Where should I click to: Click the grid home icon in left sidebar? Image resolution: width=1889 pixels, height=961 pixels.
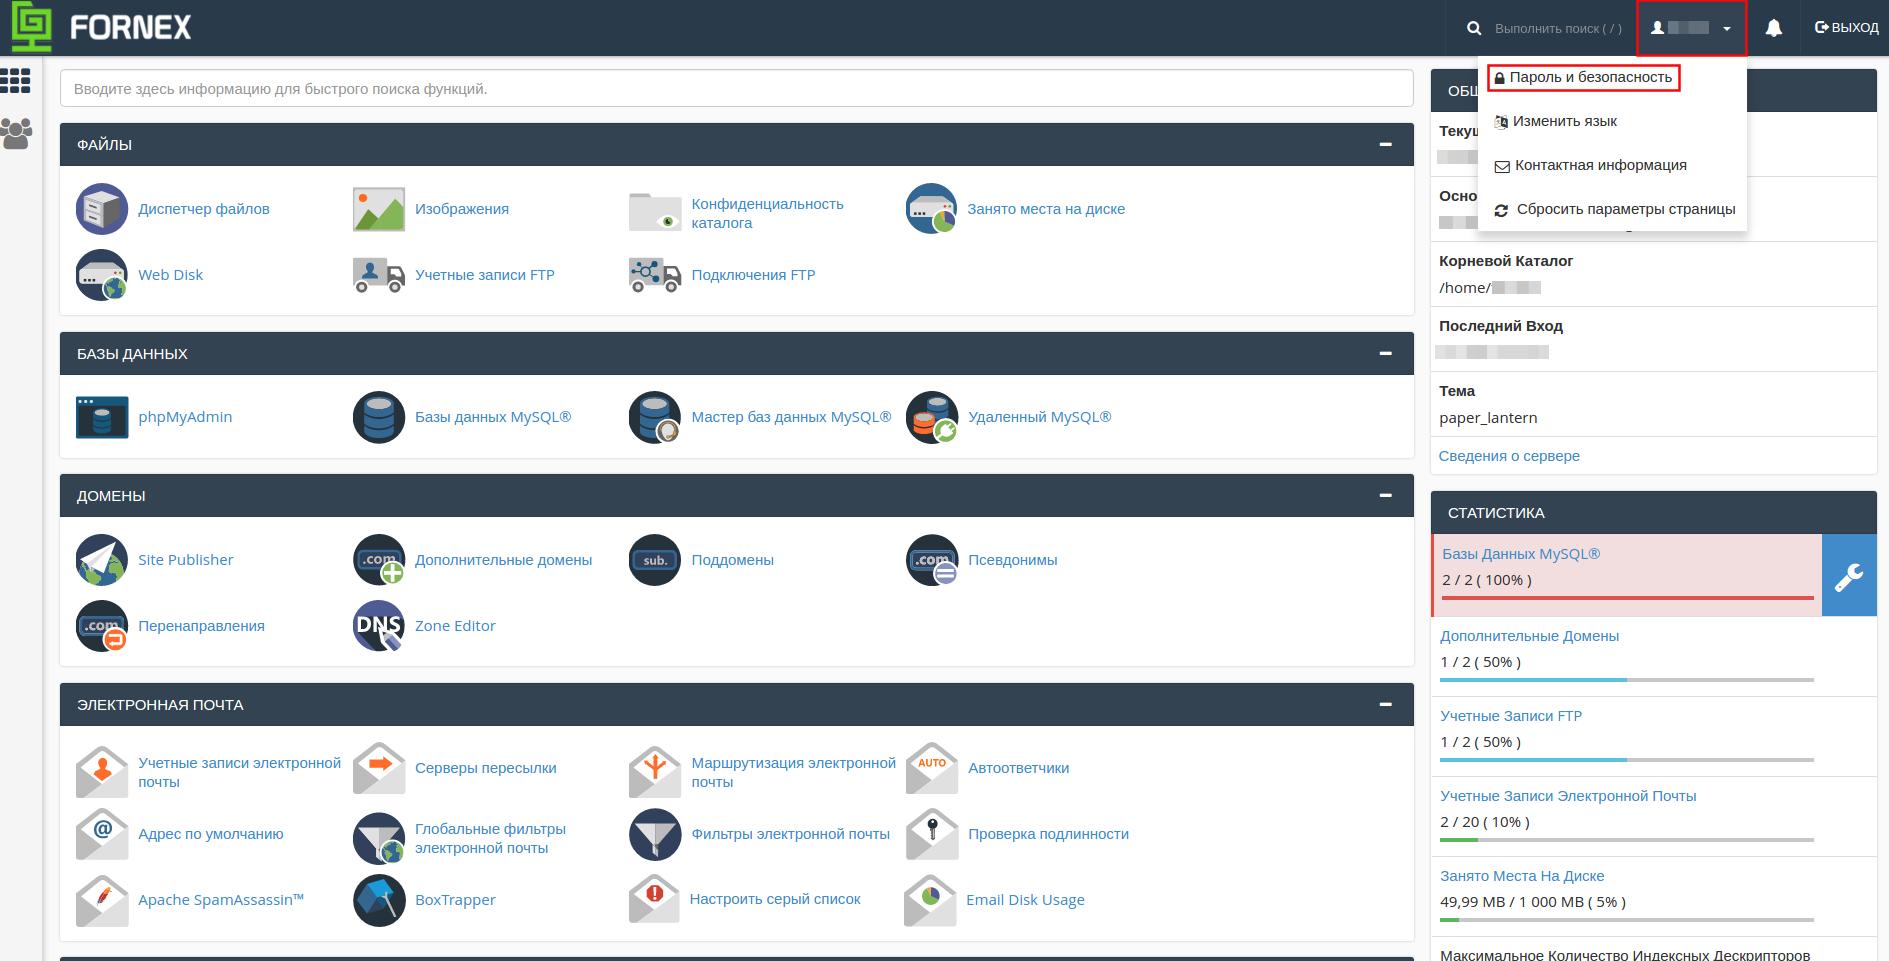pyautogui.click(x=16, y=80)
